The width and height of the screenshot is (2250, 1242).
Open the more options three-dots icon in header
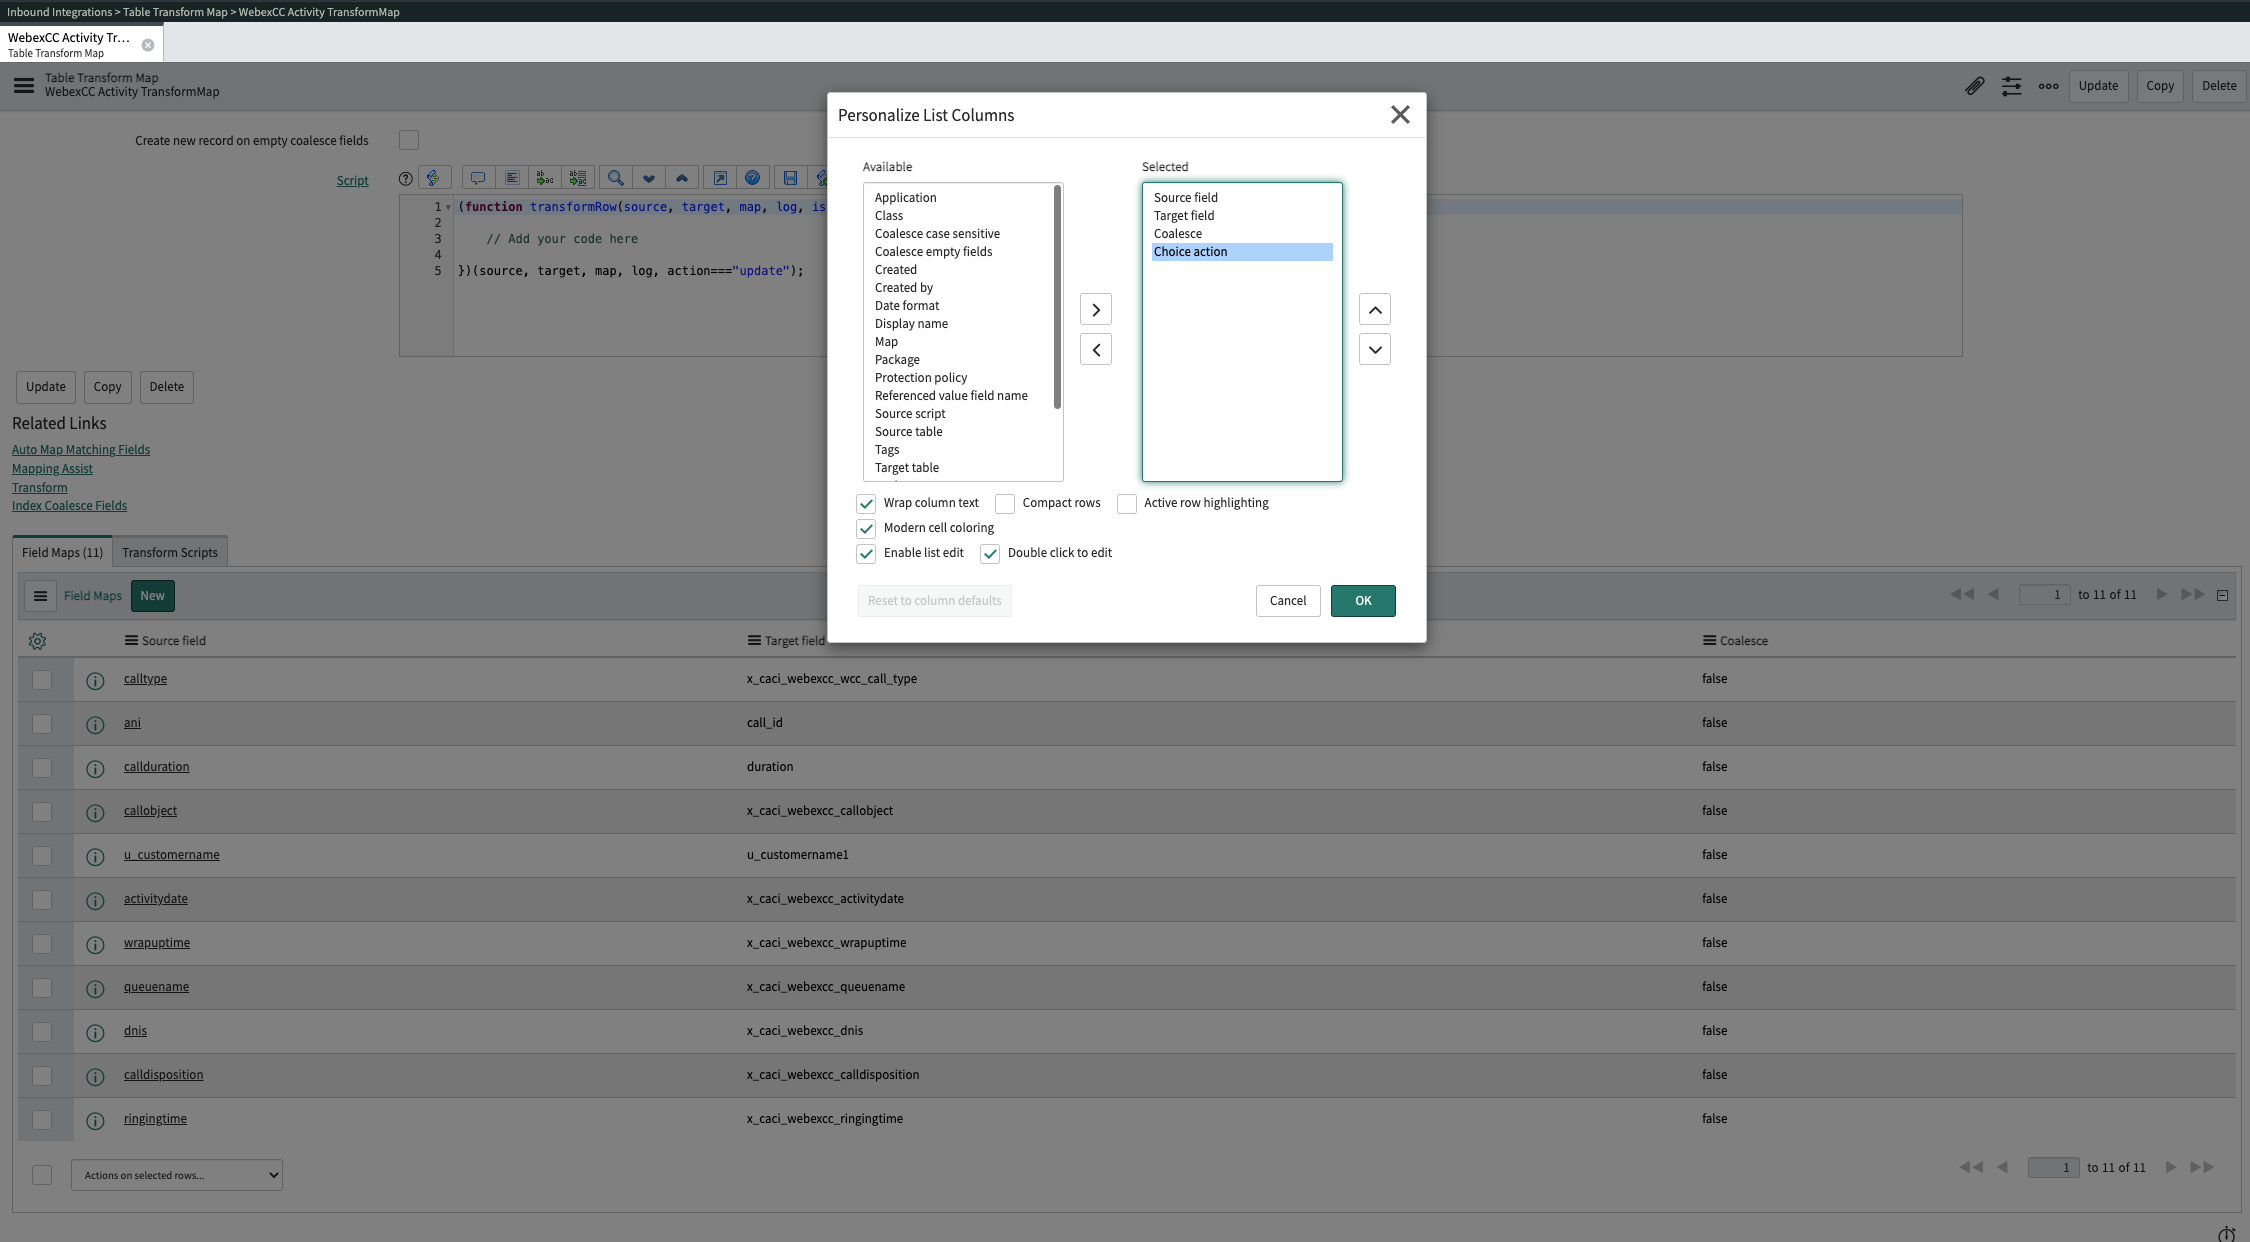(x=2048, y=86)
